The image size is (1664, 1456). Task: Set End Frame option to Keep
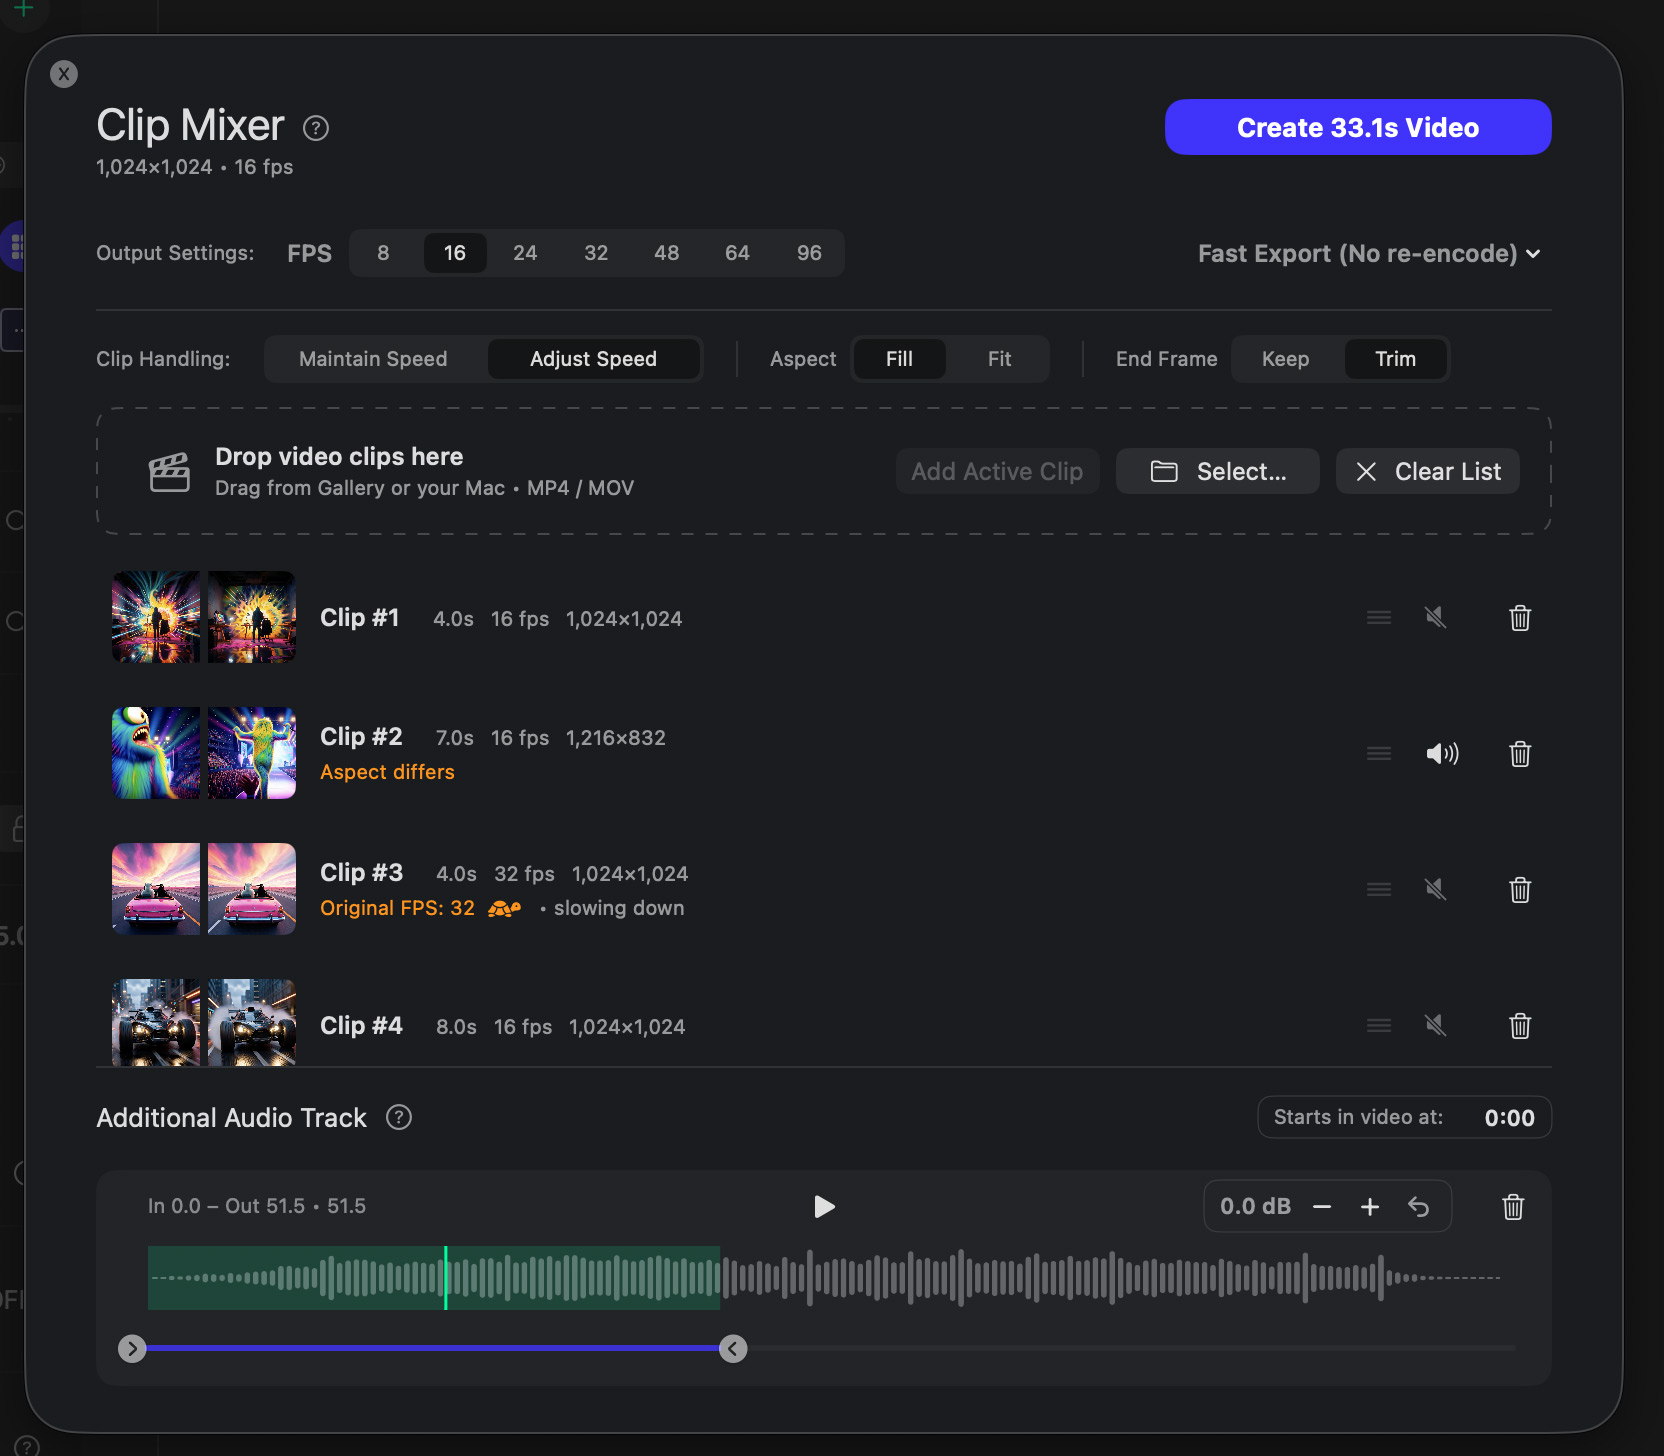1285,359
